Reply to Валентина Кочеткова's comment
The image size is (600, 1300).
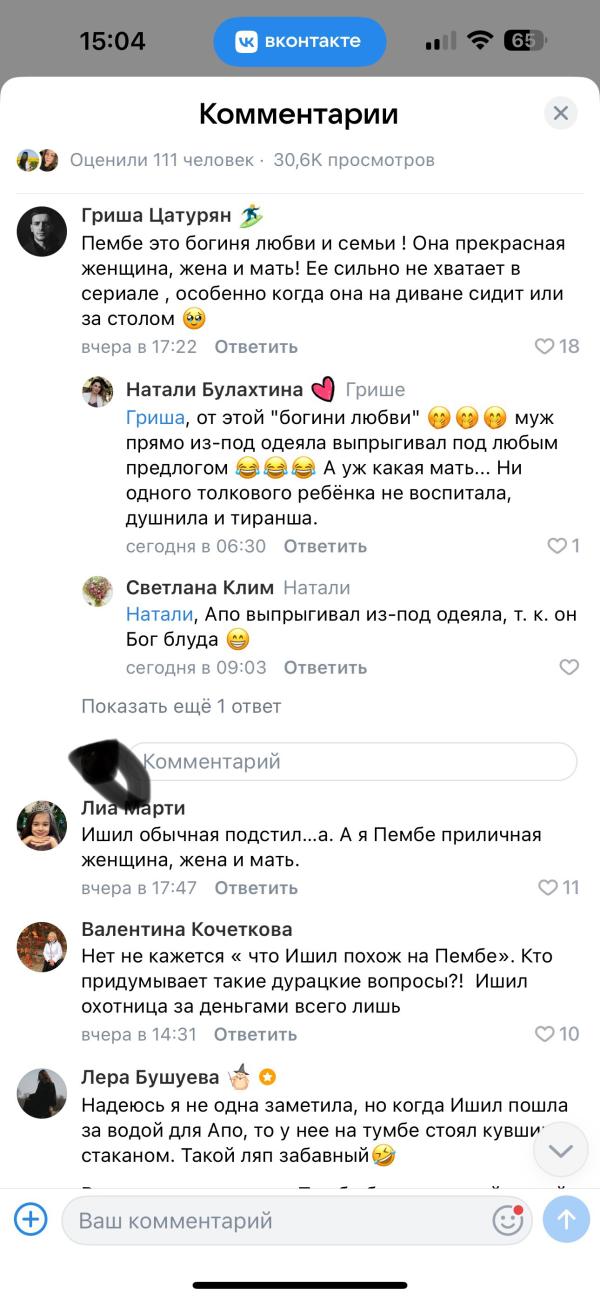pos(255,1034)
